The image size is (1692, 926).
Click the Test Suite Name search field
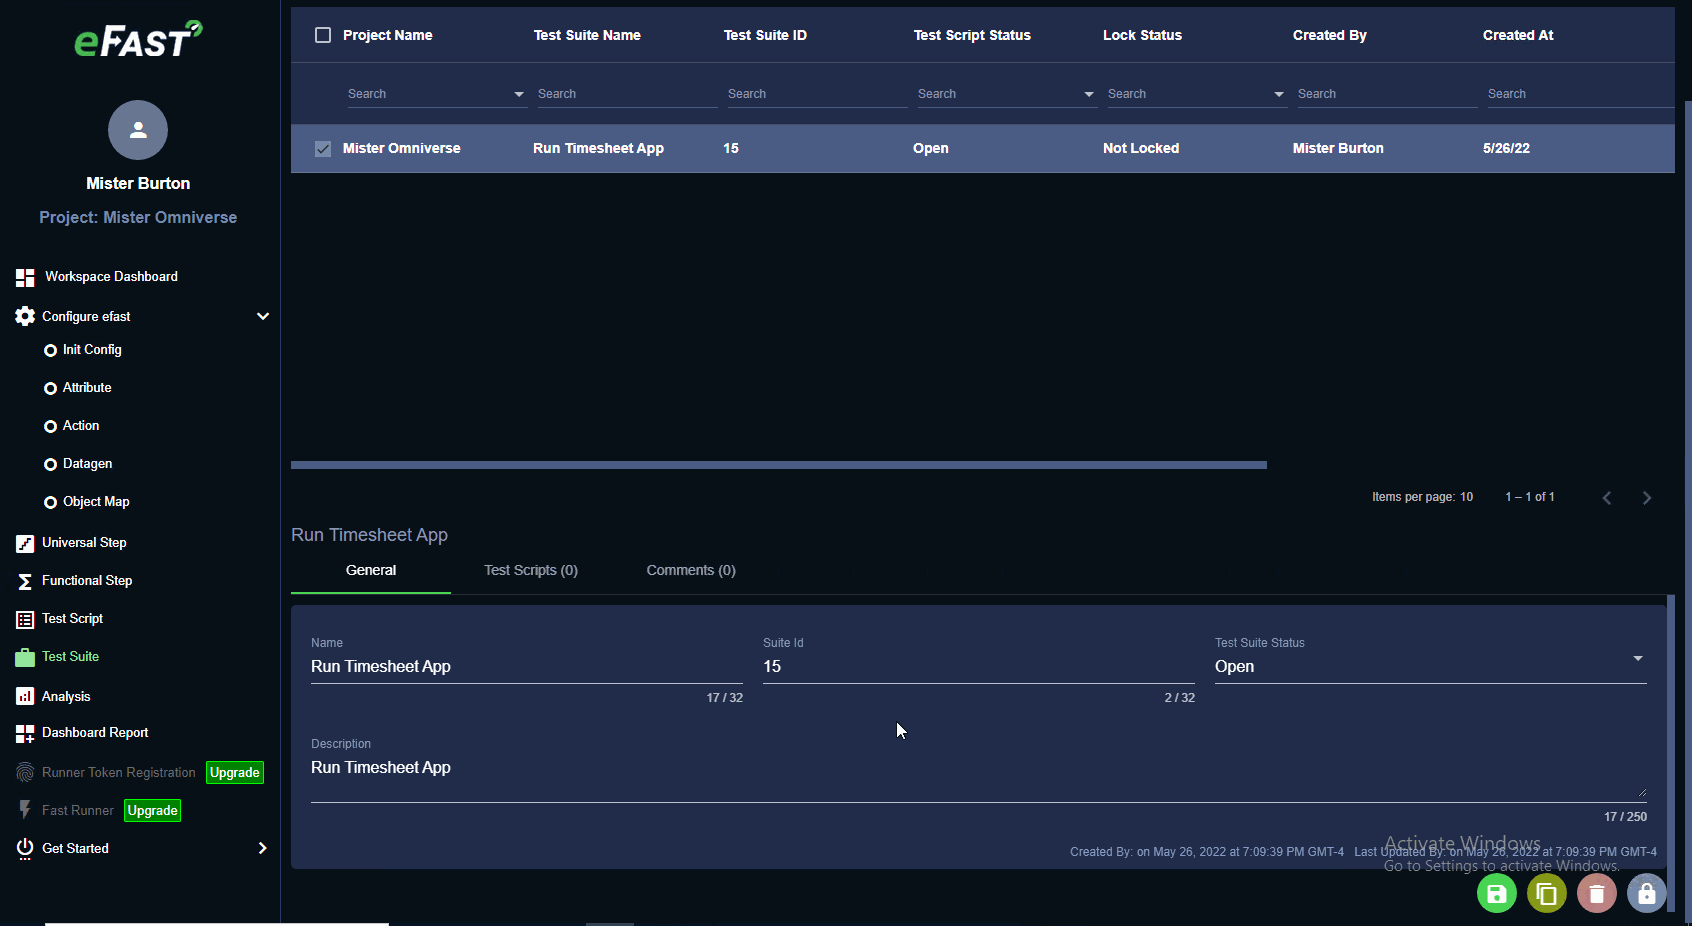626,94
